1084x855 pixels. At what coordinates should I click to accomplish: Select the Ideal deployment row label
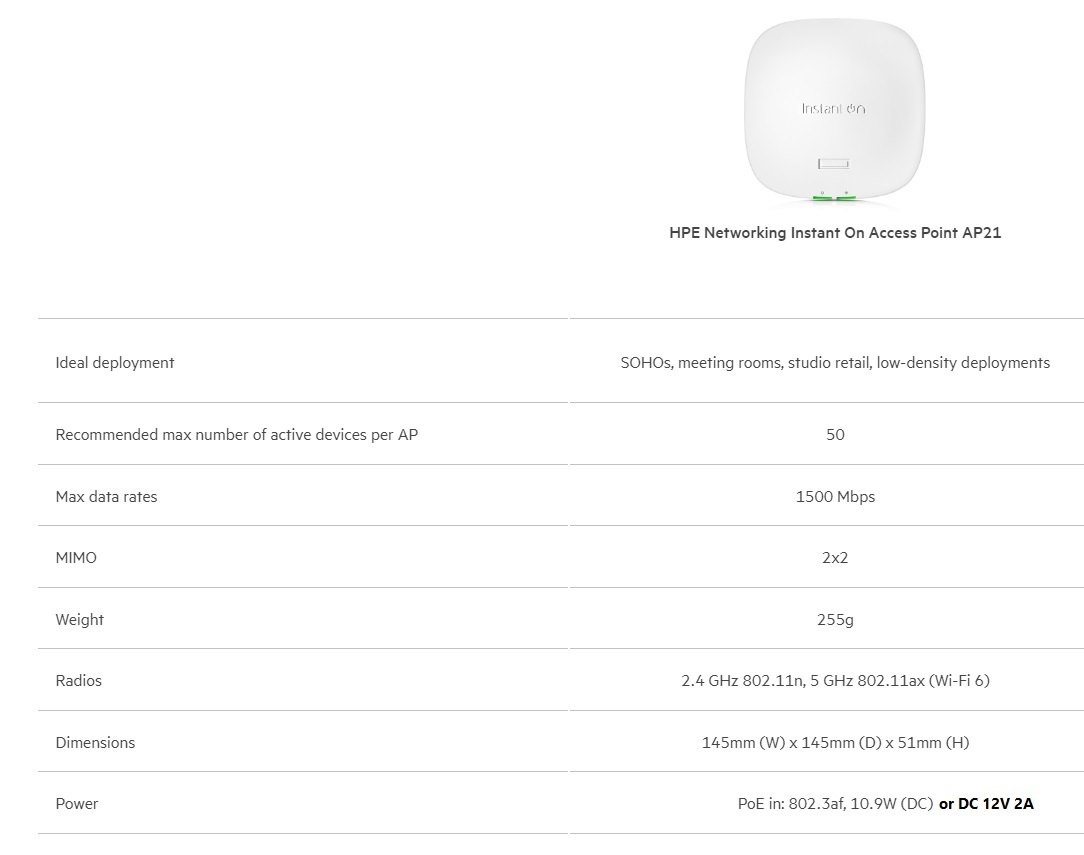coord(115,363)
